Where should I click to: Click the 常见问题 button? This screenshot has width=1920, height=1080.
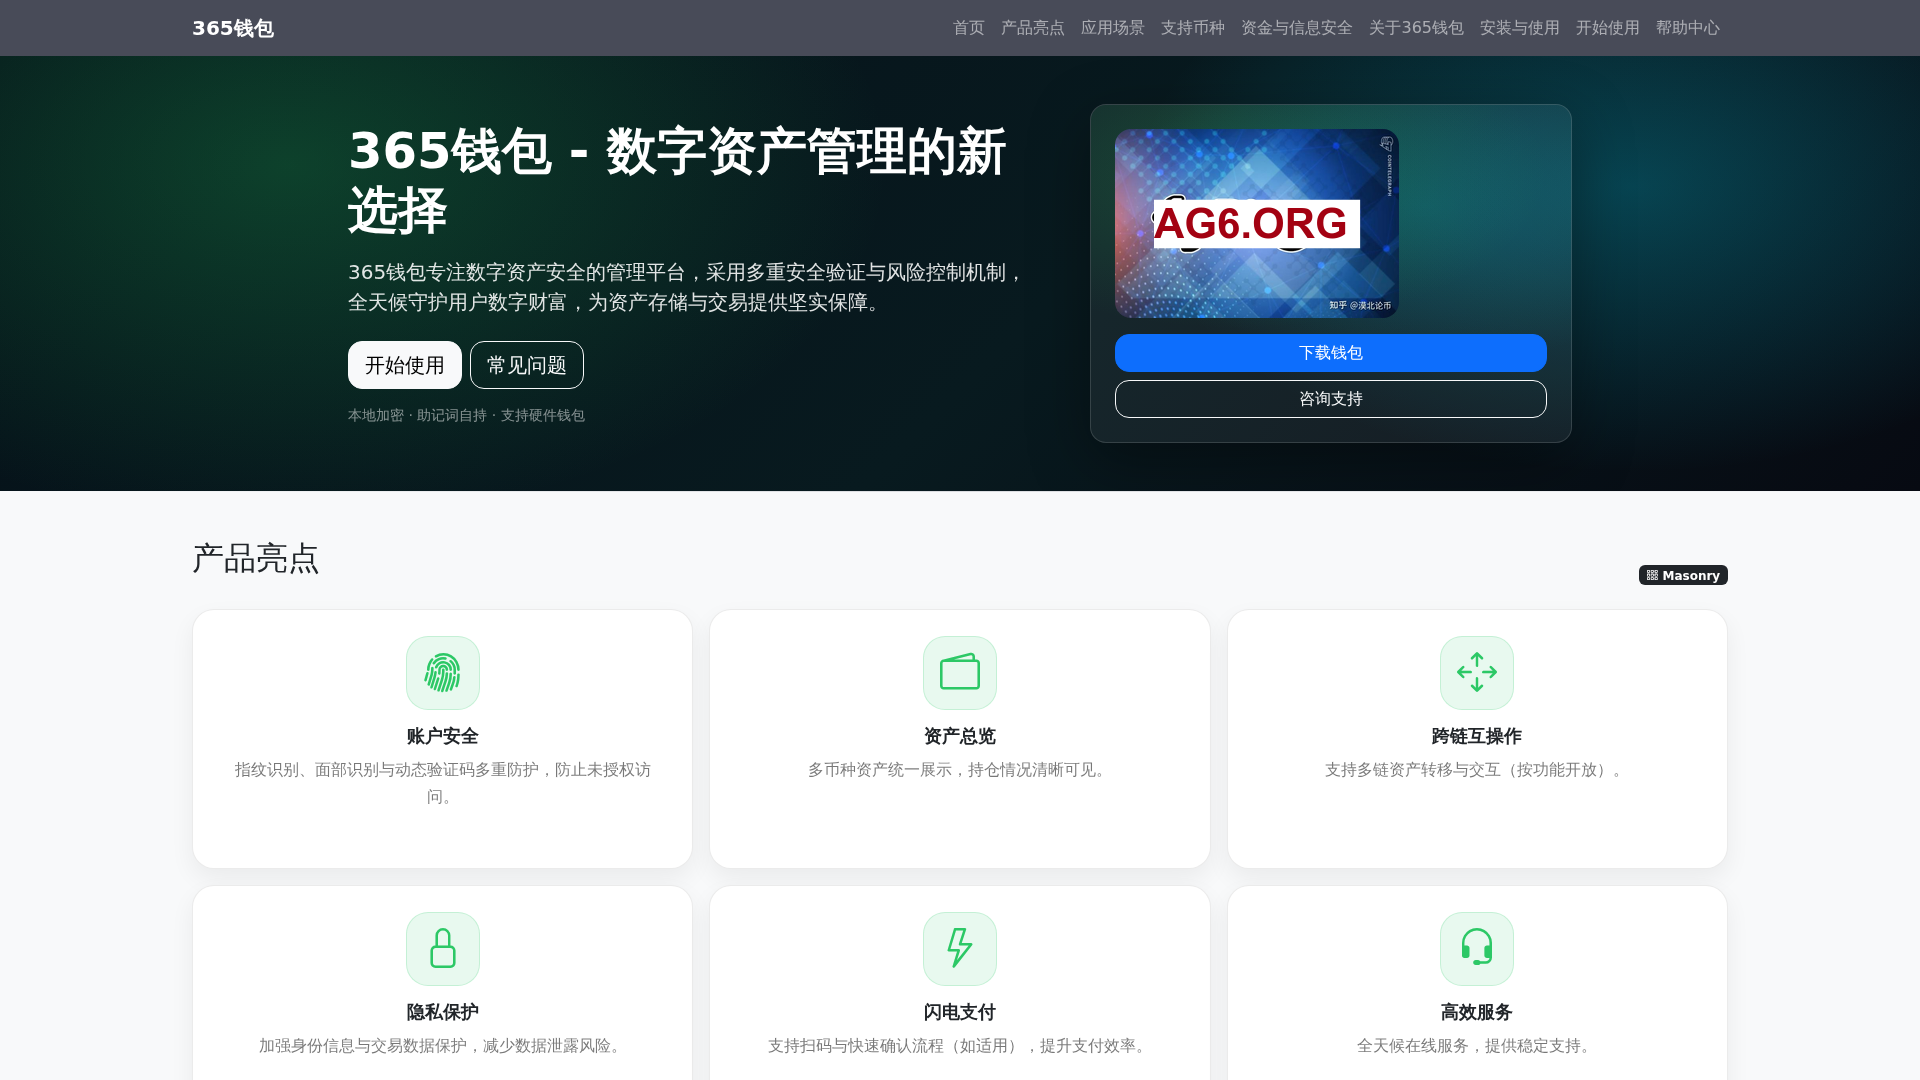pyautogui.click(x=527, y=365)
